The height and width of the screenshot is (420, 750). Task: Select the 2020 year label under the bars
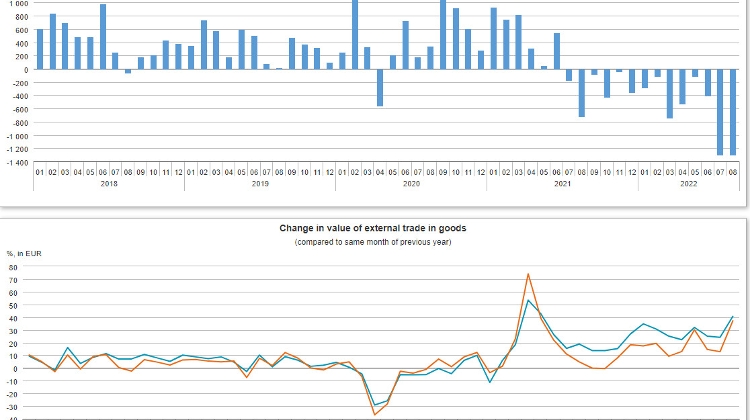coord(411,184)
